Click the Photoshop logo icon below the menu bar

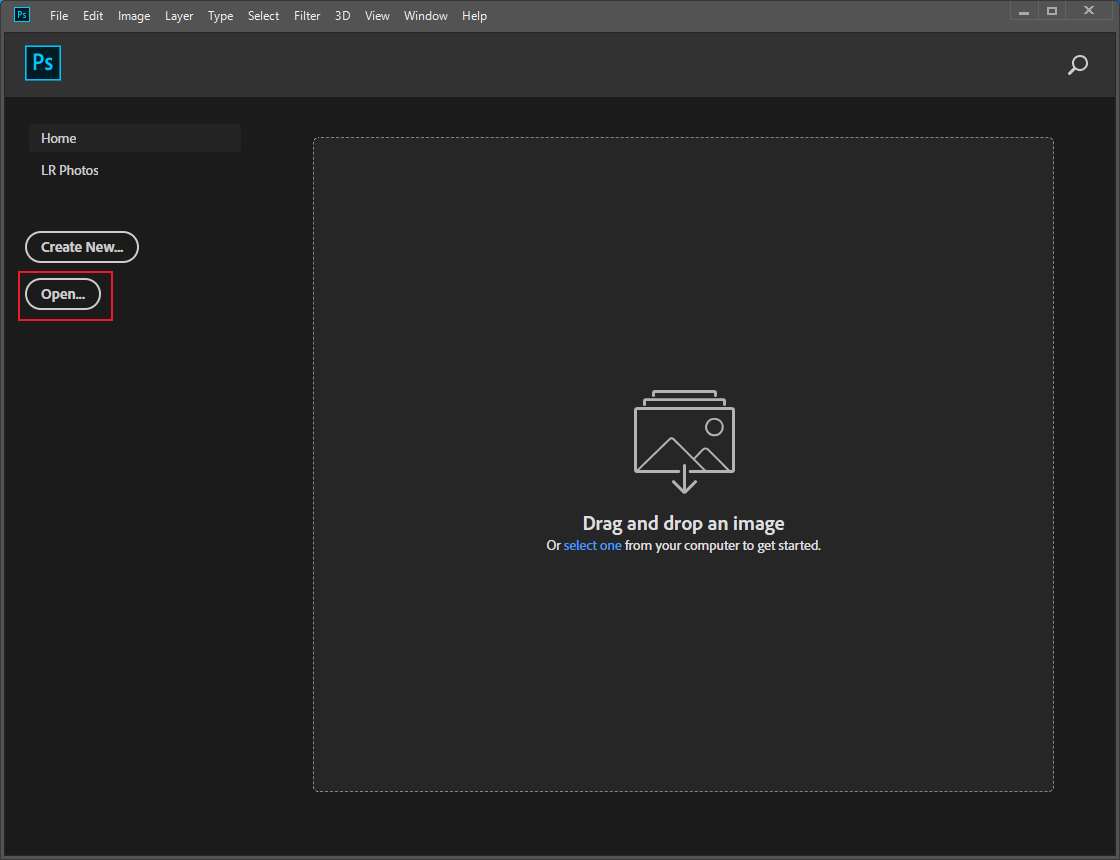[x=43, y=62]
